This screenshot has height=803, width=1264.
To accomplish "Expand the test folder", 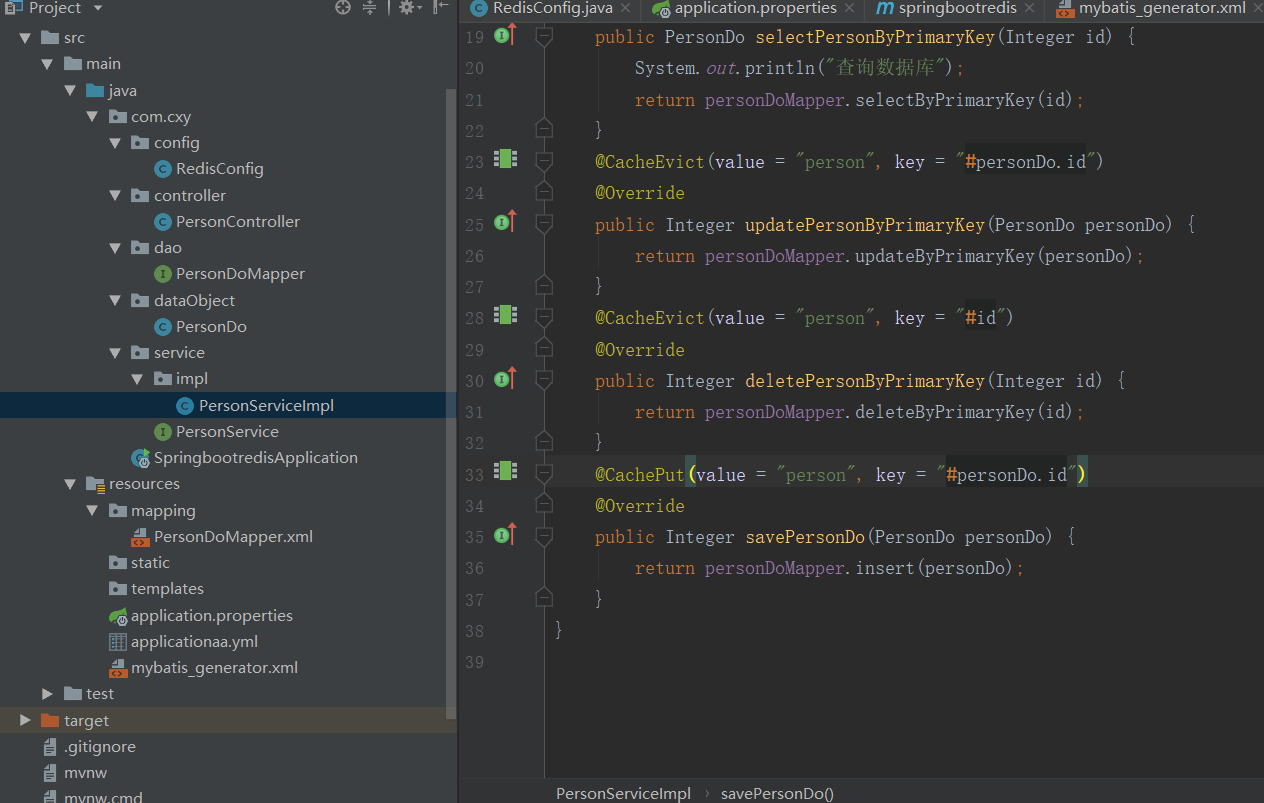I will (48, 694).
